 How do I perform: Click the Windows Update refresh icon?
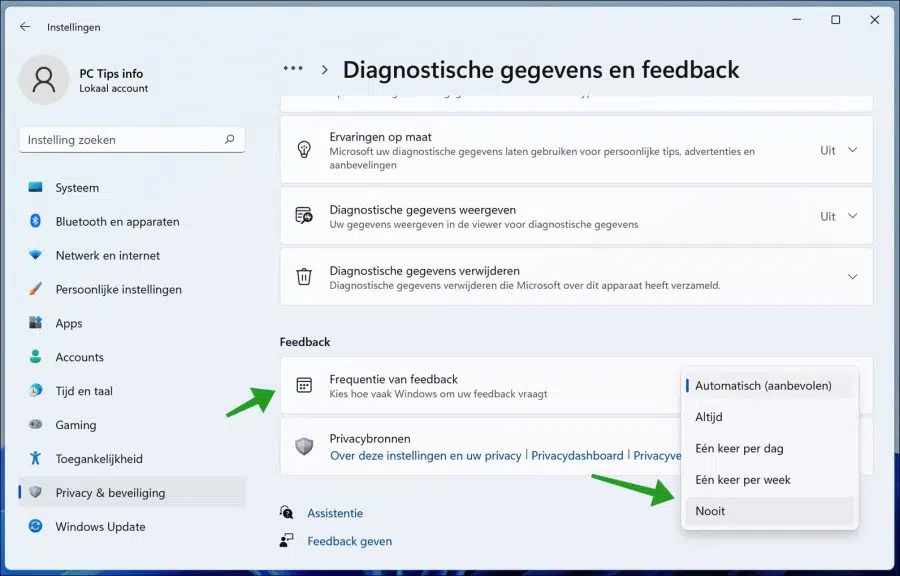tap(36, 526)
